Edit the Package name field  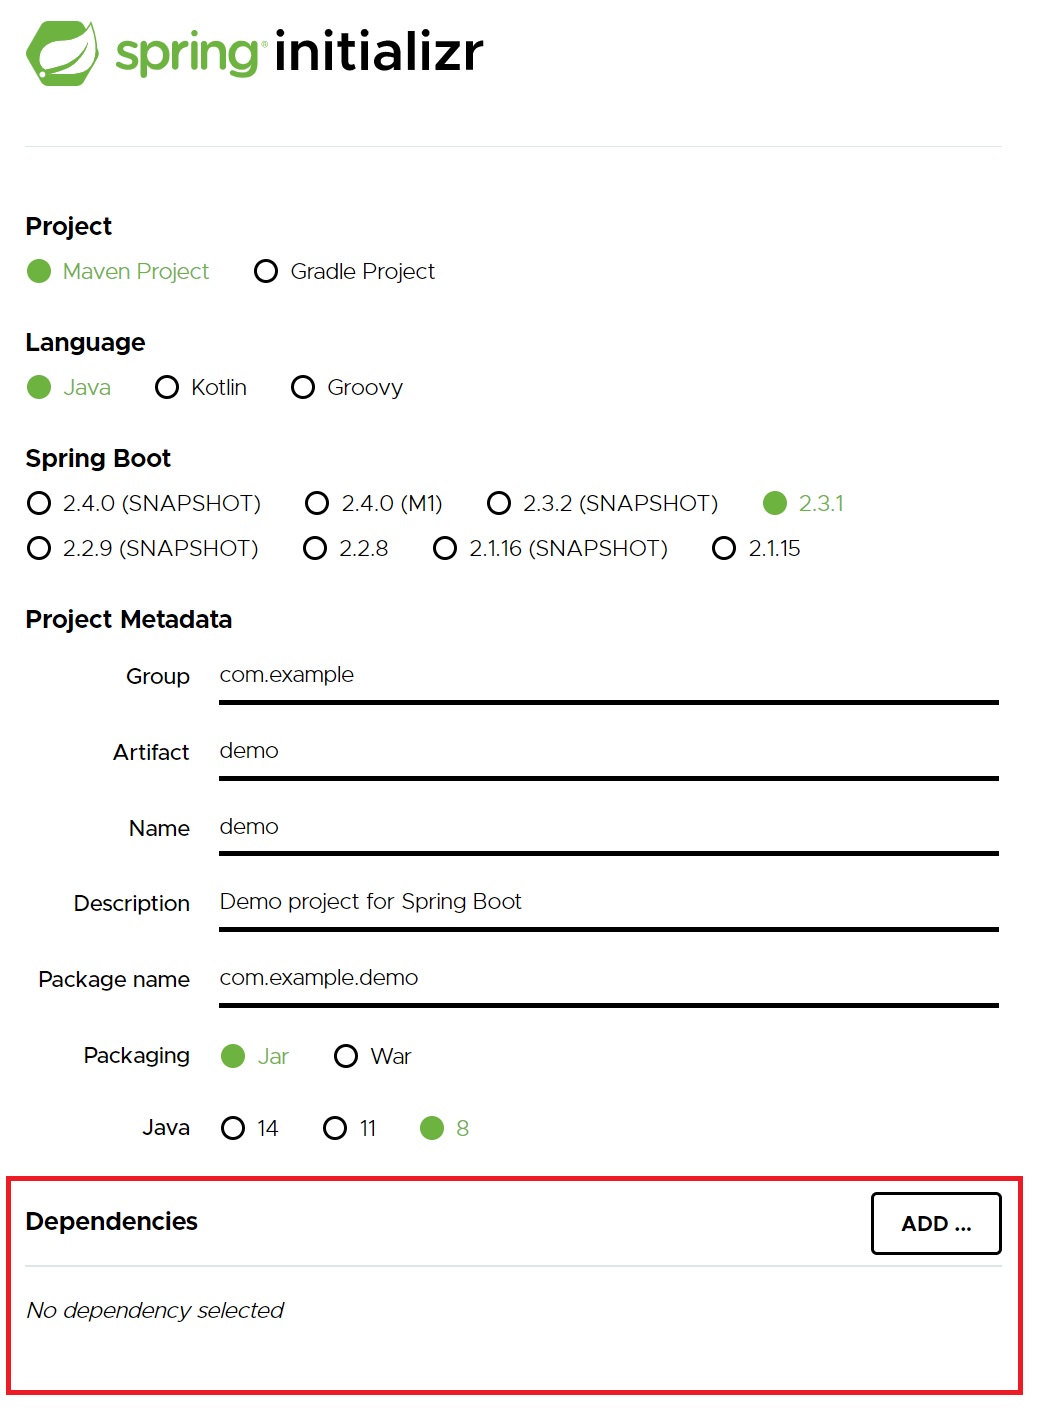click(x=609, y=979)
